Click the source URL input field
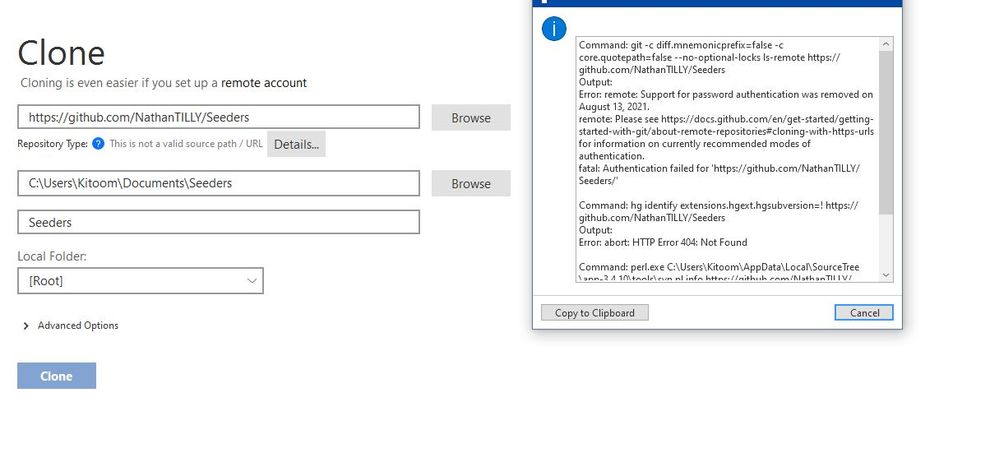Screen dimensions: 999x466 [x=219, y=117]
